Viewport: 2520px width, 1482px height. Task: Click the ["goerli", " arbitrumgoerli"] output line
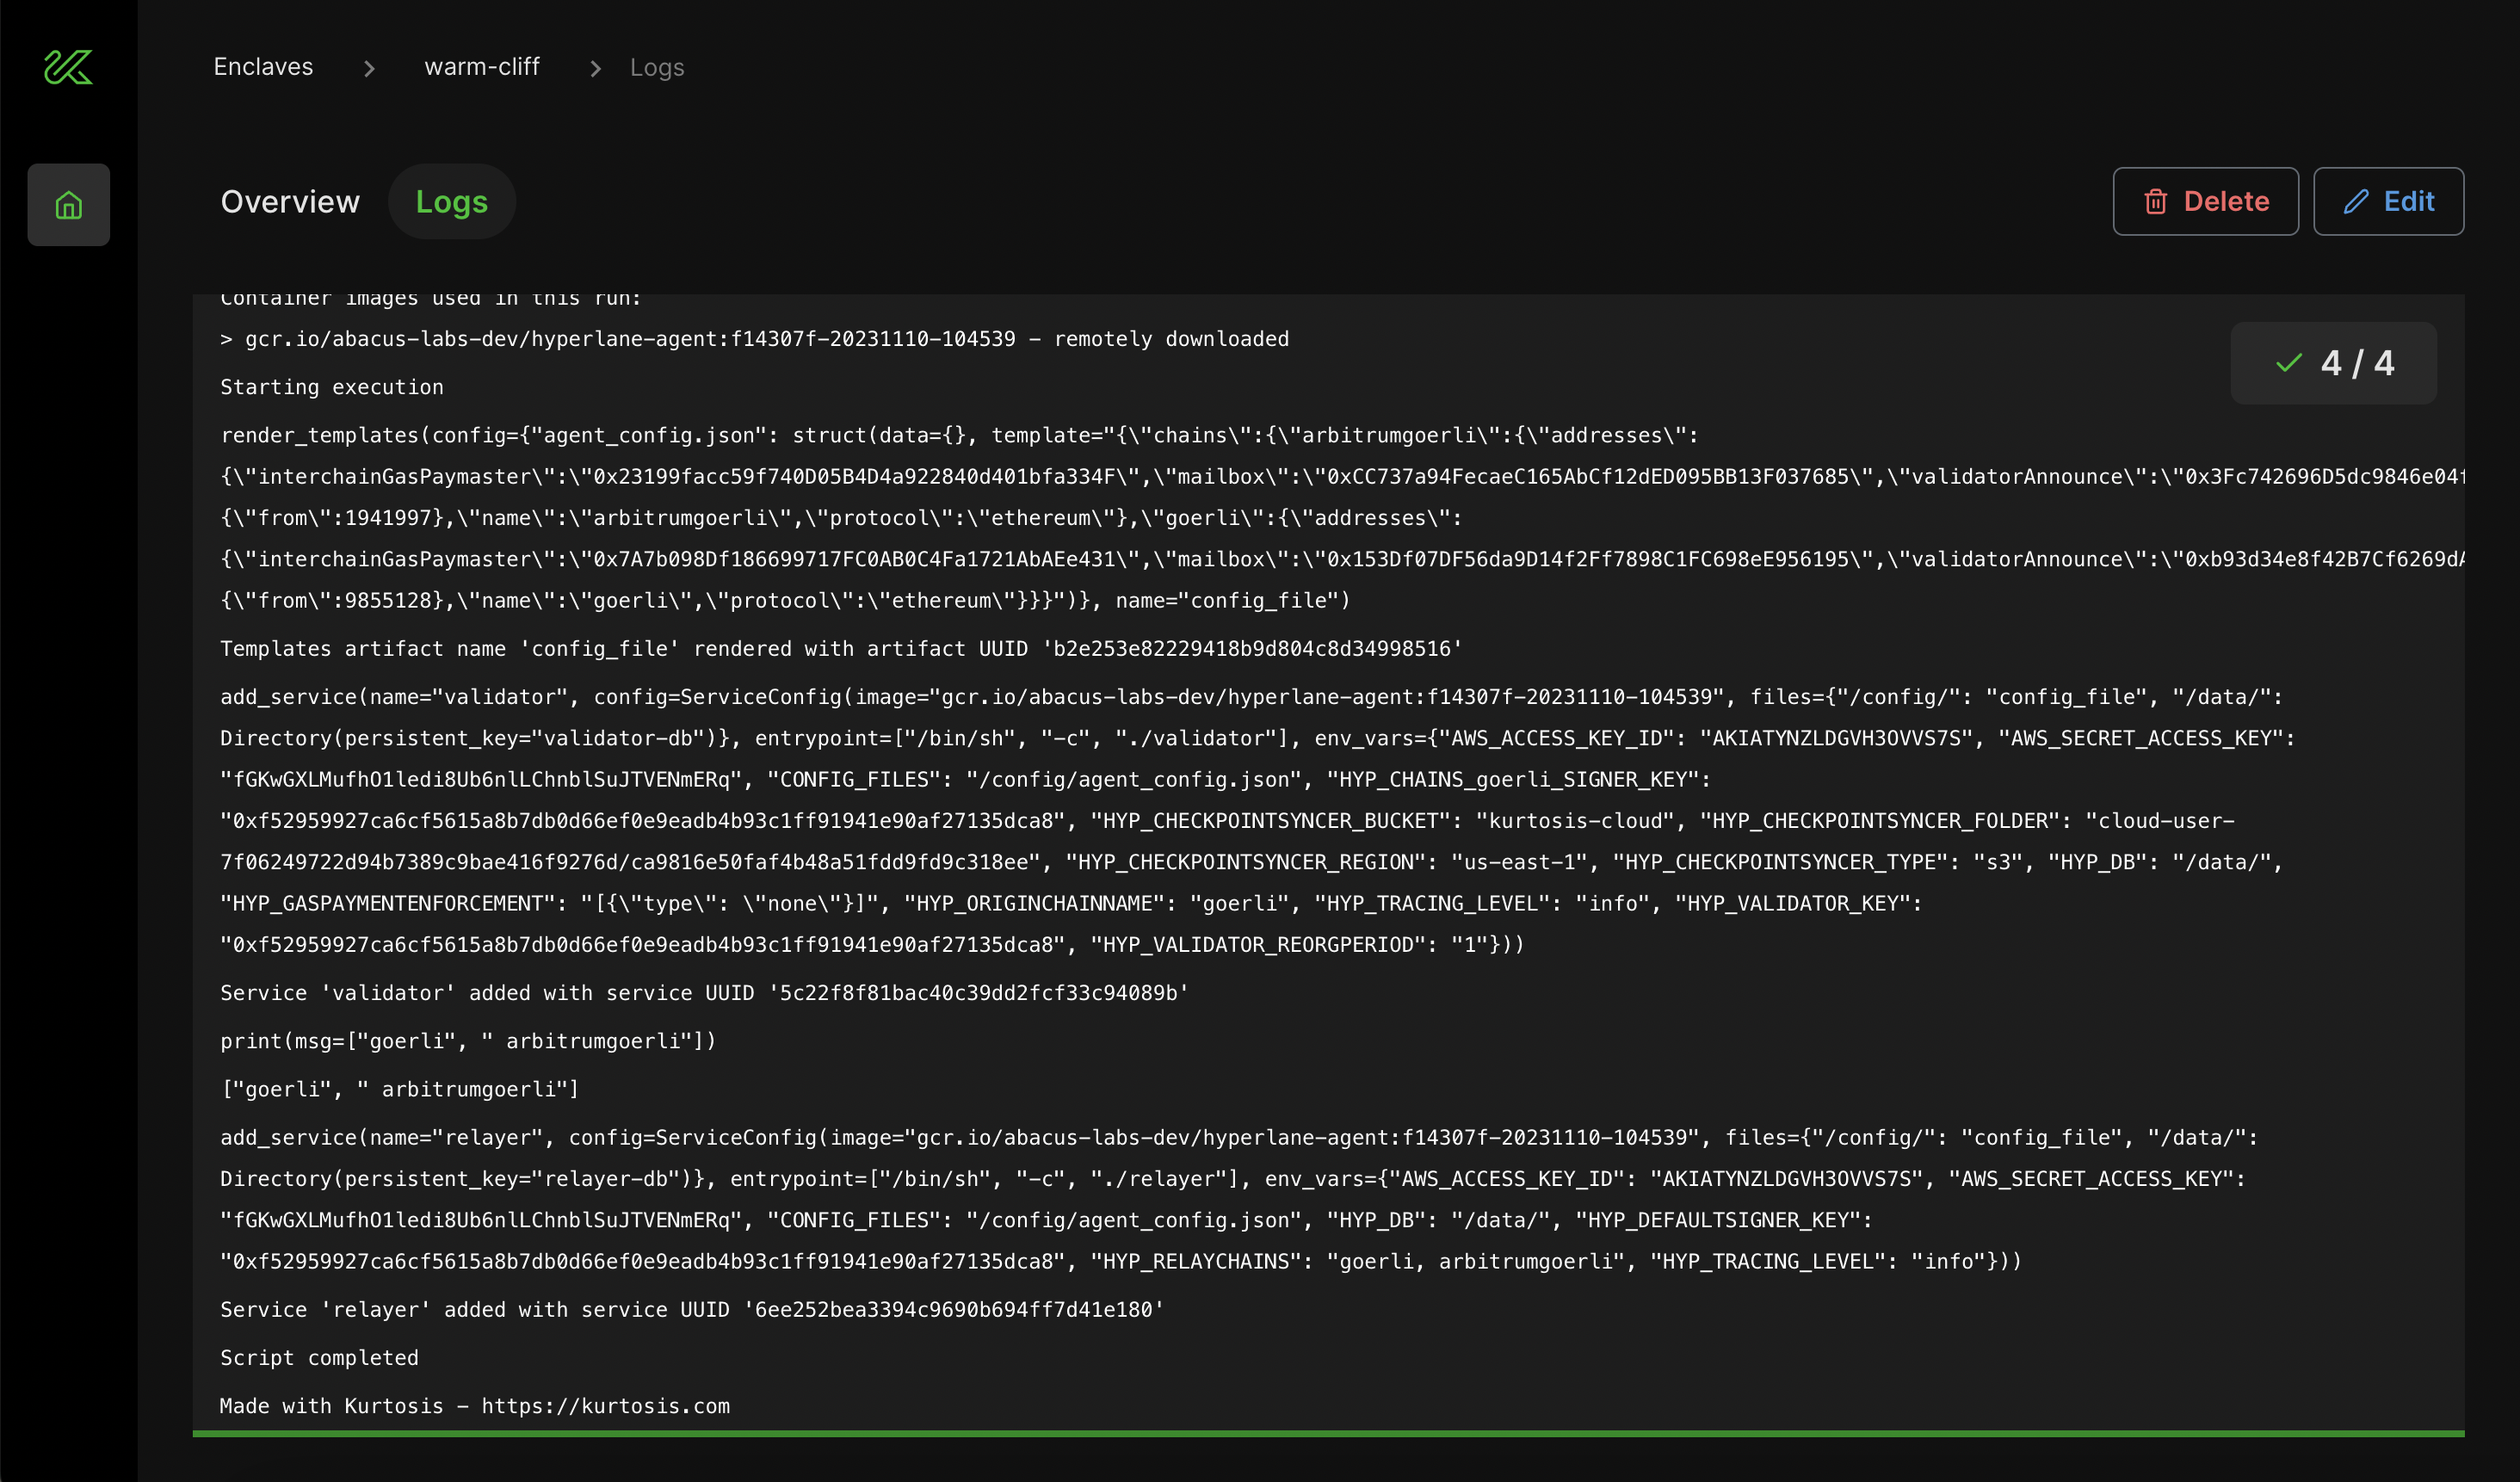(x=400, y=1089)
